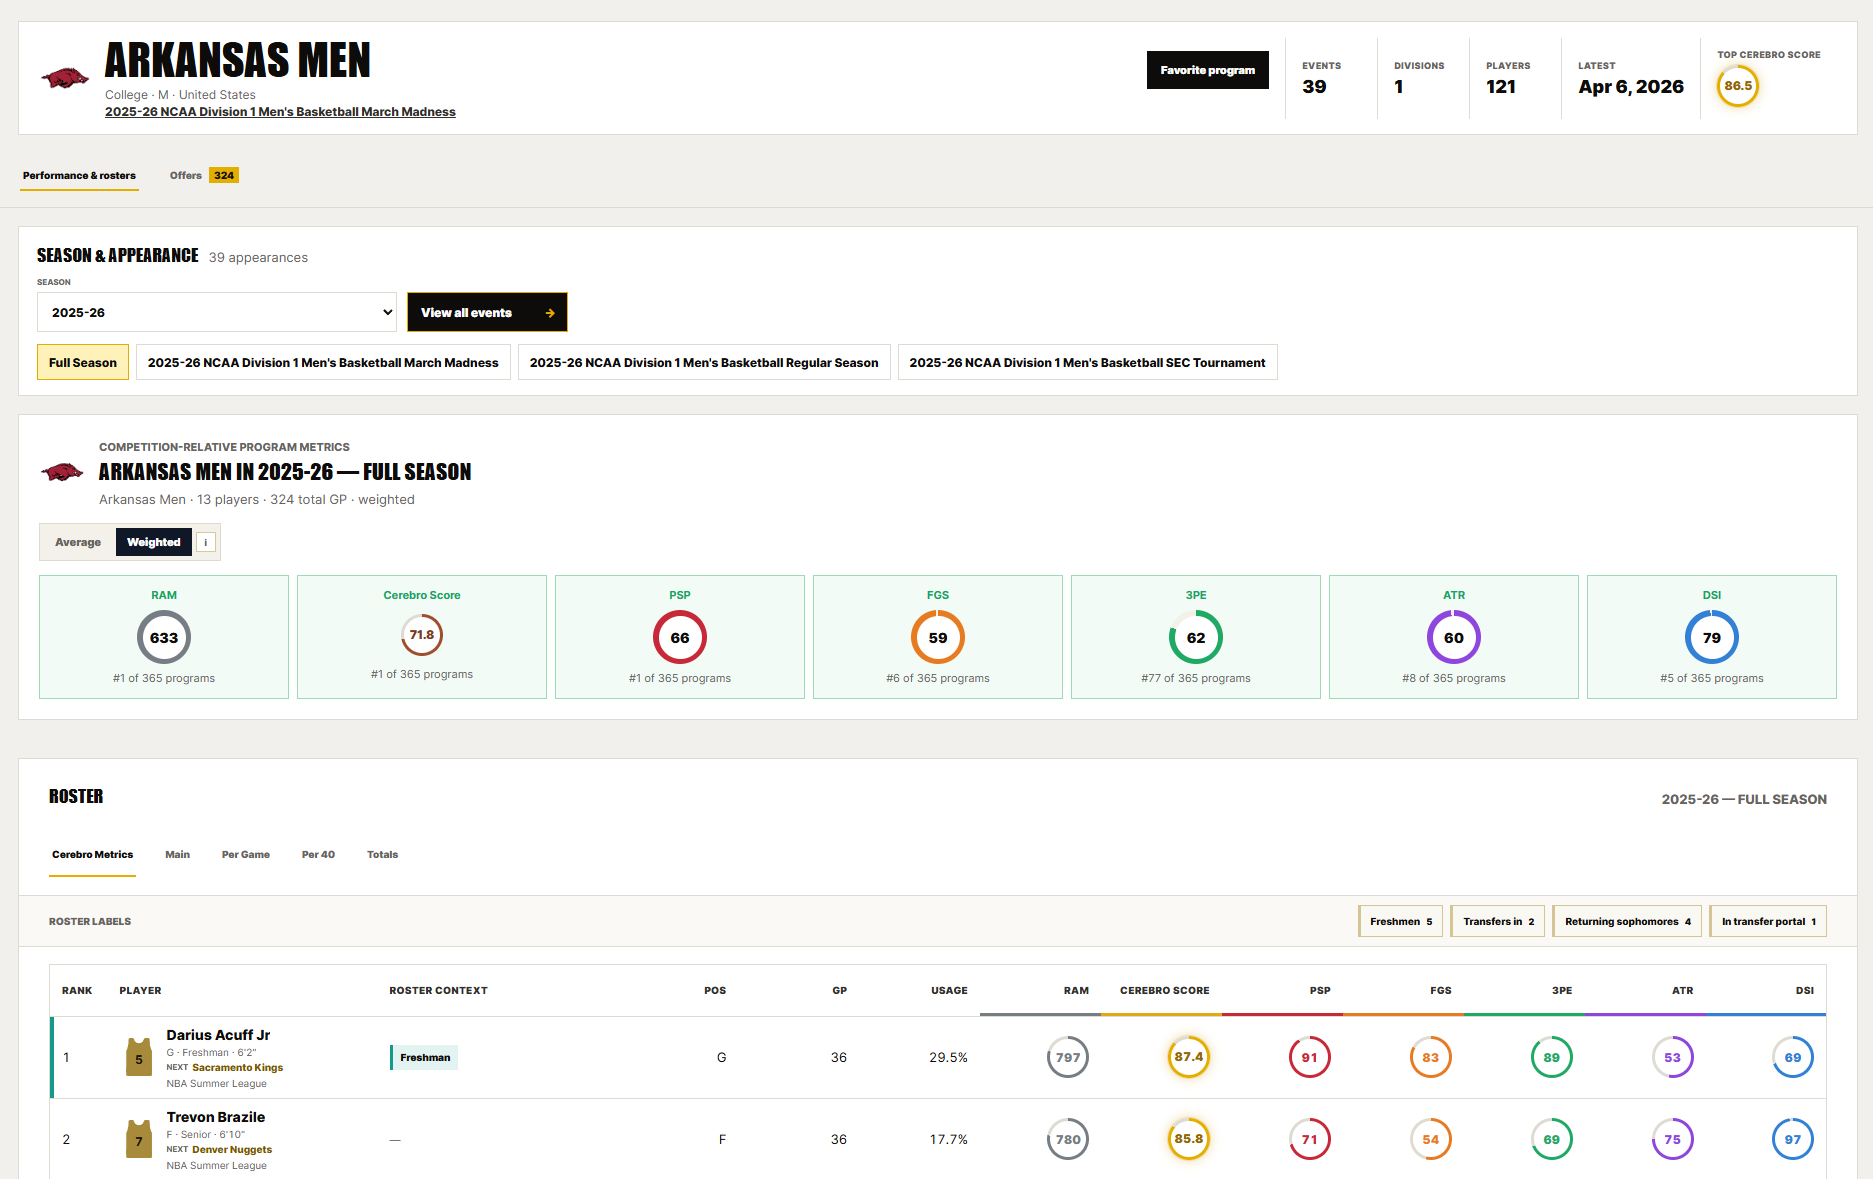Click the ATR 60 metric circle

tap(1454, 638)
